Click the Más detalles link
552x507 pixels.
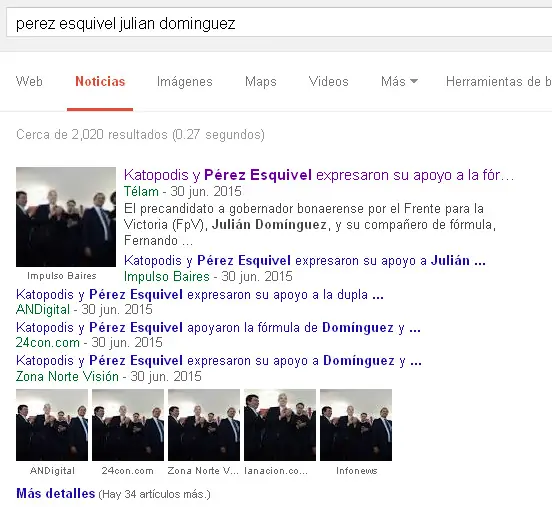pos(56,494)
